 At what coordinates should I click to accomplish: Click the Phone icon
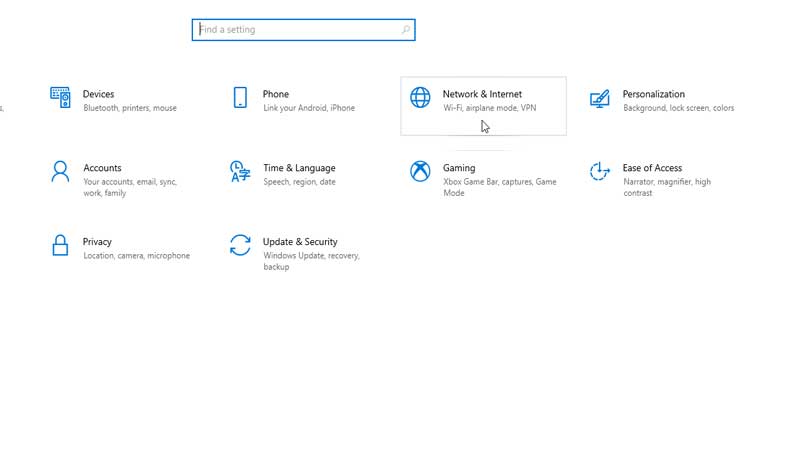tap(240, 97)
